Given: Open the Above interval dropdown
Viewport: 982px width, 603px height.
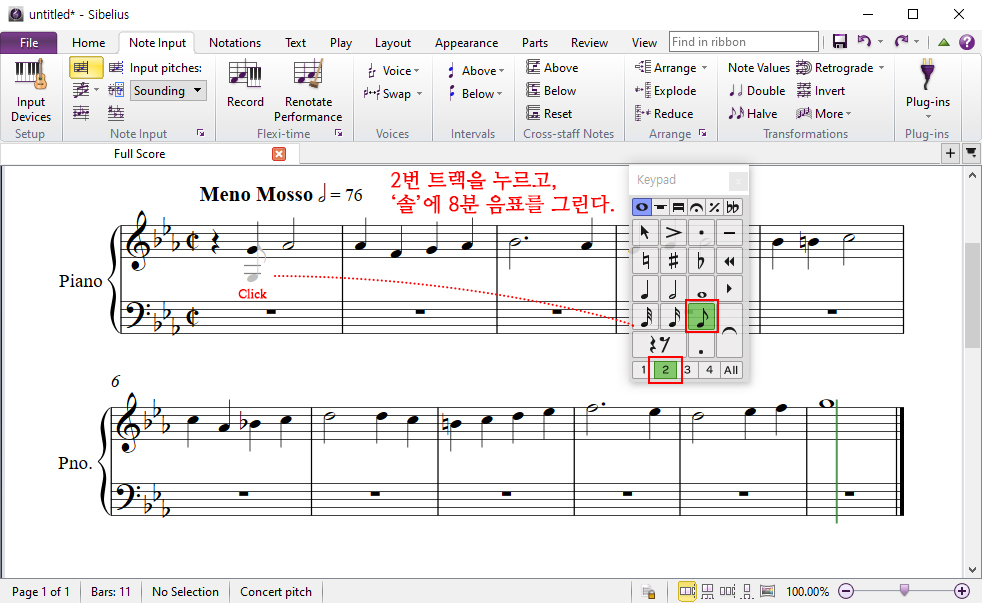Looking at the screenshot, I should pos(475,71).
